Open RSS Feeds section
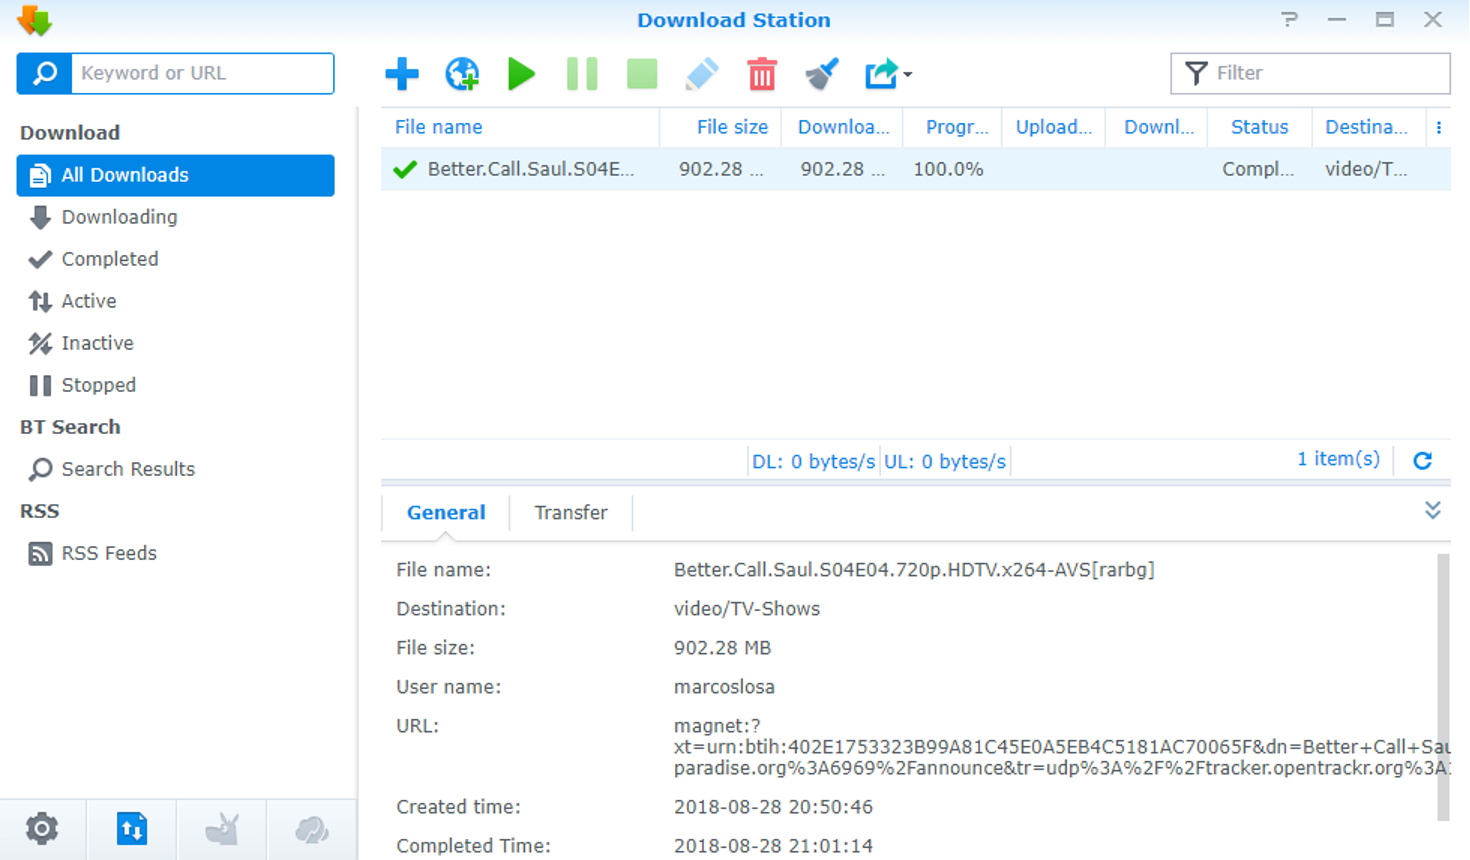 pos(176,553)
